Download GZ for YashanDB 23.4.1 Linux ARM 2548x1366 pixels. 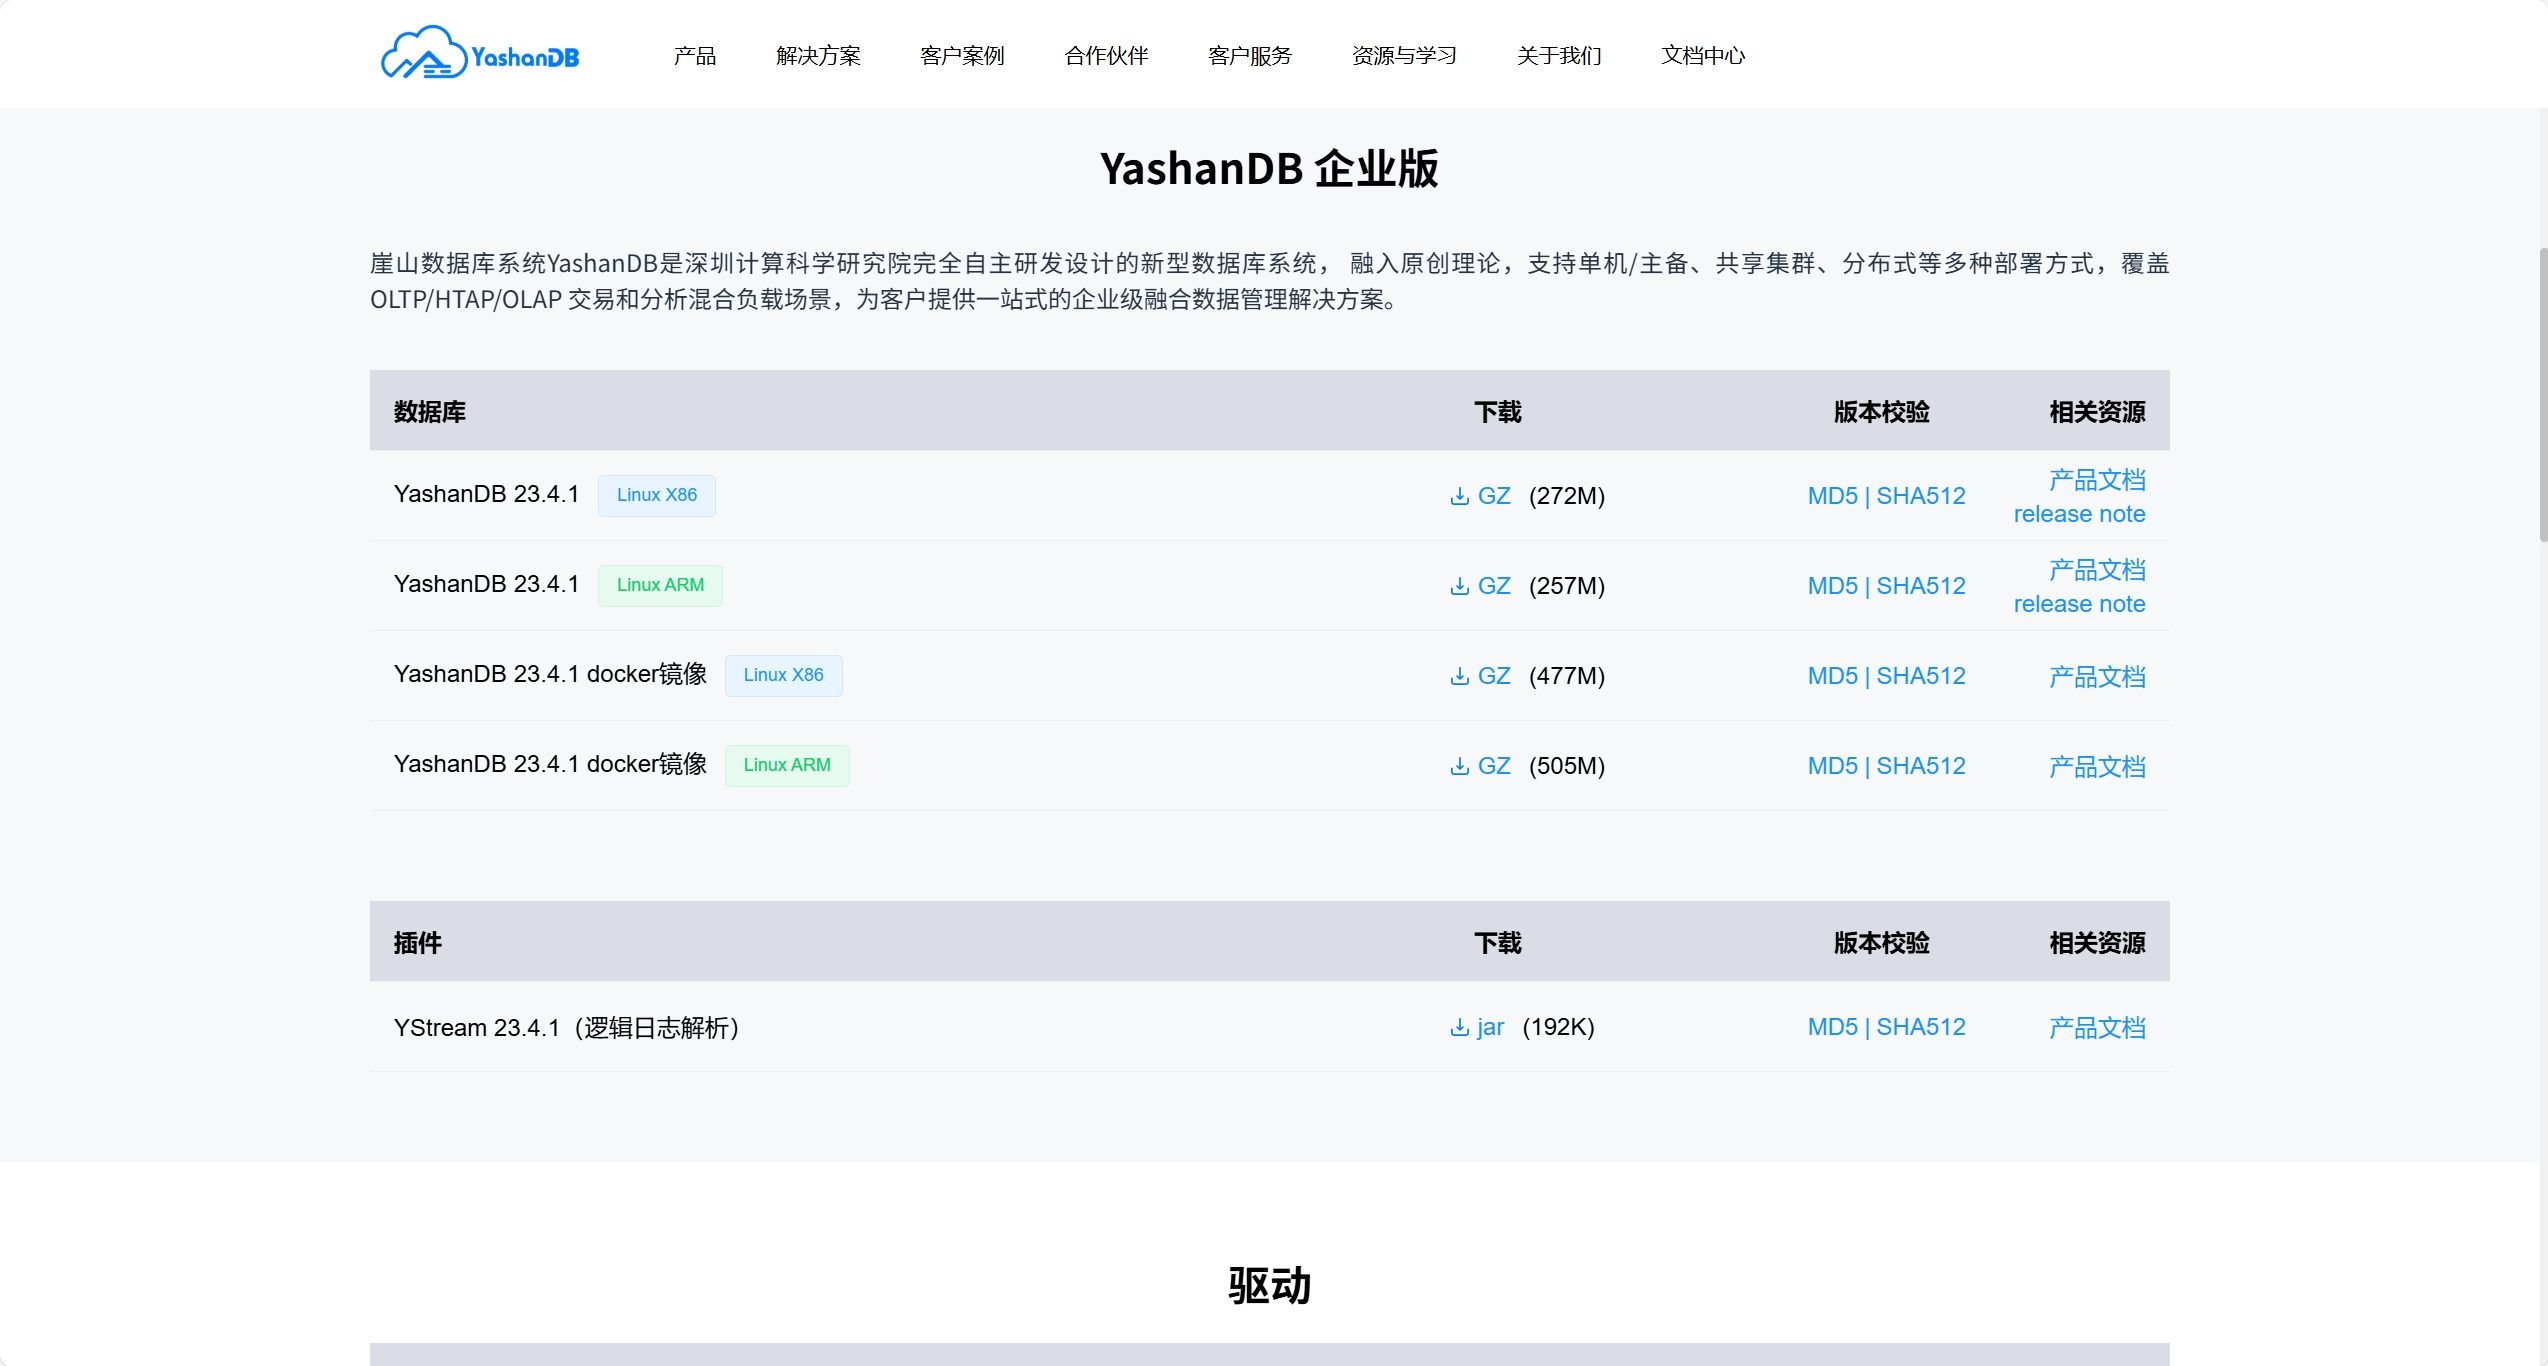click(x=1494, y=586)
